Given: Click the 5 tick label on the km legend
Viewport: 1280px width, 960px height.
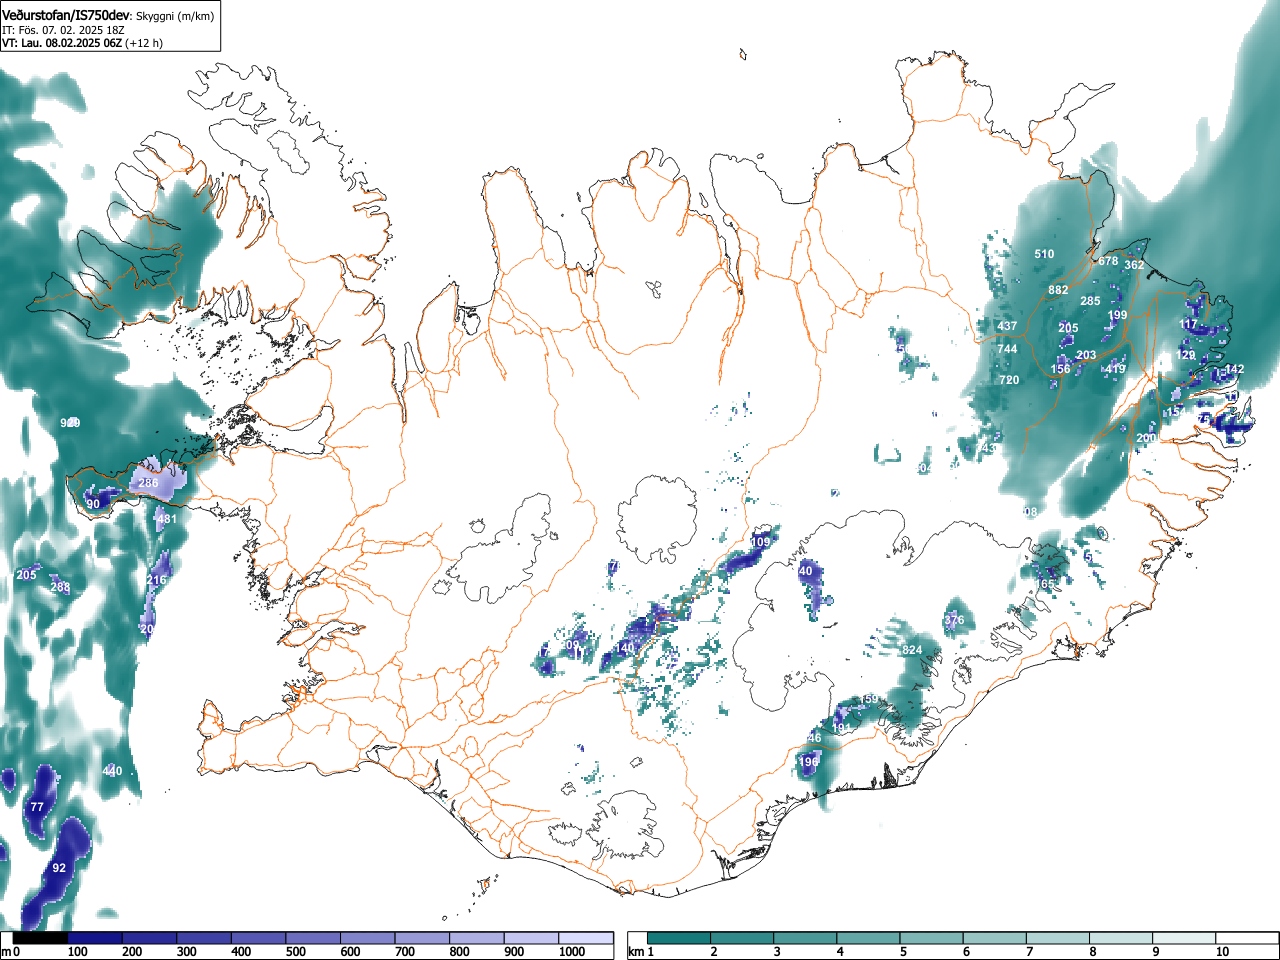Looking at the screenshot, I should [x=903, y=952].
